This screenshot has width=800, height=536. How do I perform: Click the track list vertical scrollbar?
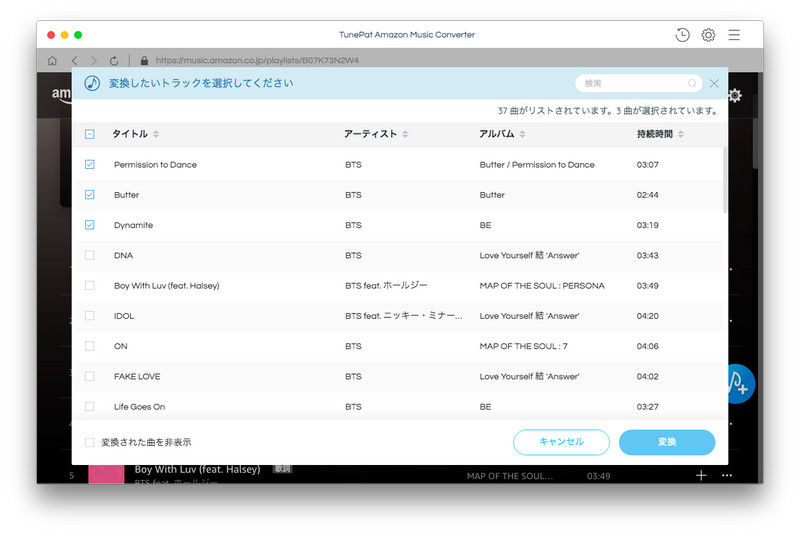[724, 180]
